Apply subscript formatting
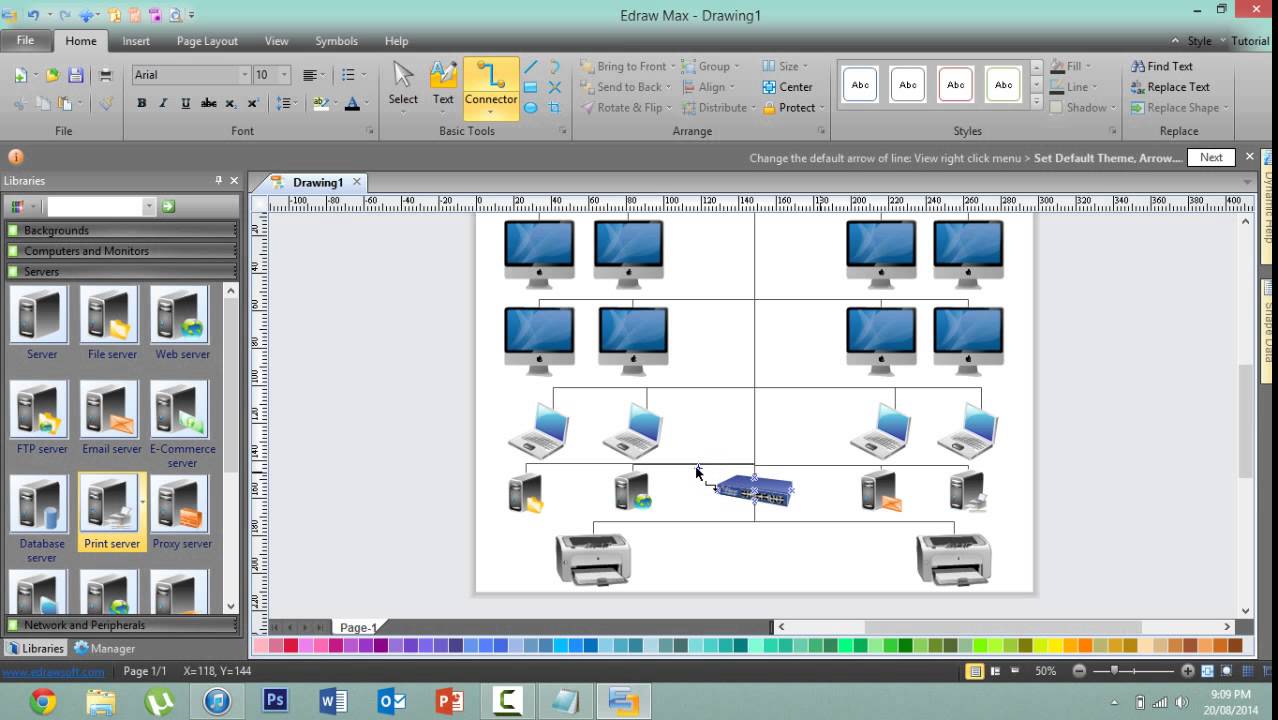Screen dimensions: 1278x720 coord(230,103)
